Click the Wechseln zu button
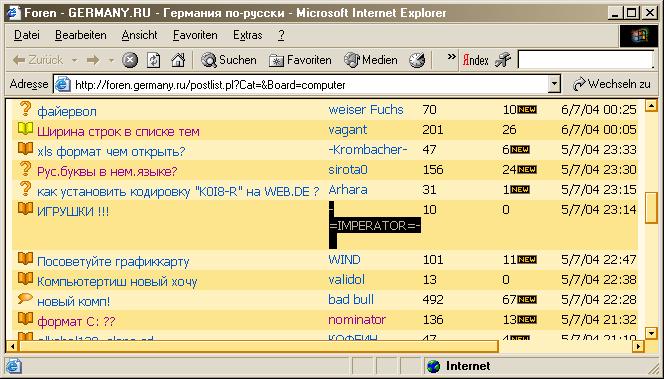Screen dimensions: 664x379 tap(611, 84)
